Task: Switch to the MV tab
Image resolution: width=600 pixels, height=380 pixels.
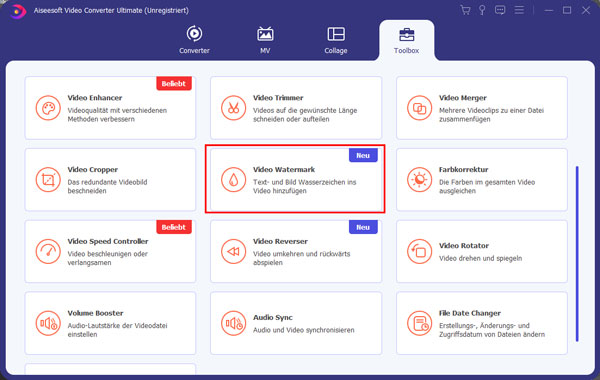Action: [265, 40]
